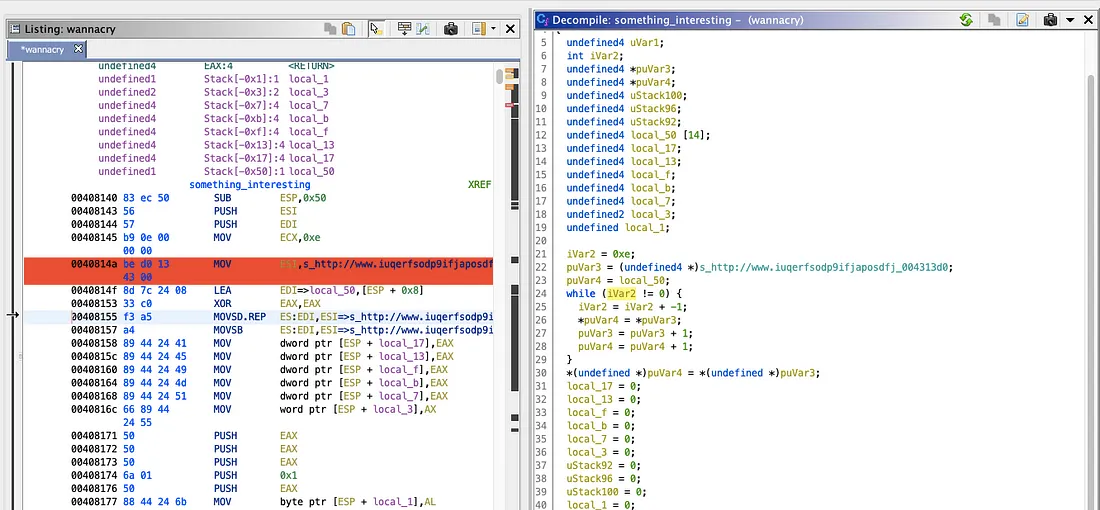
Task: Expand the Listing margin options dropdown arrow
Action: pyautogui.click(x=493, y=29)
